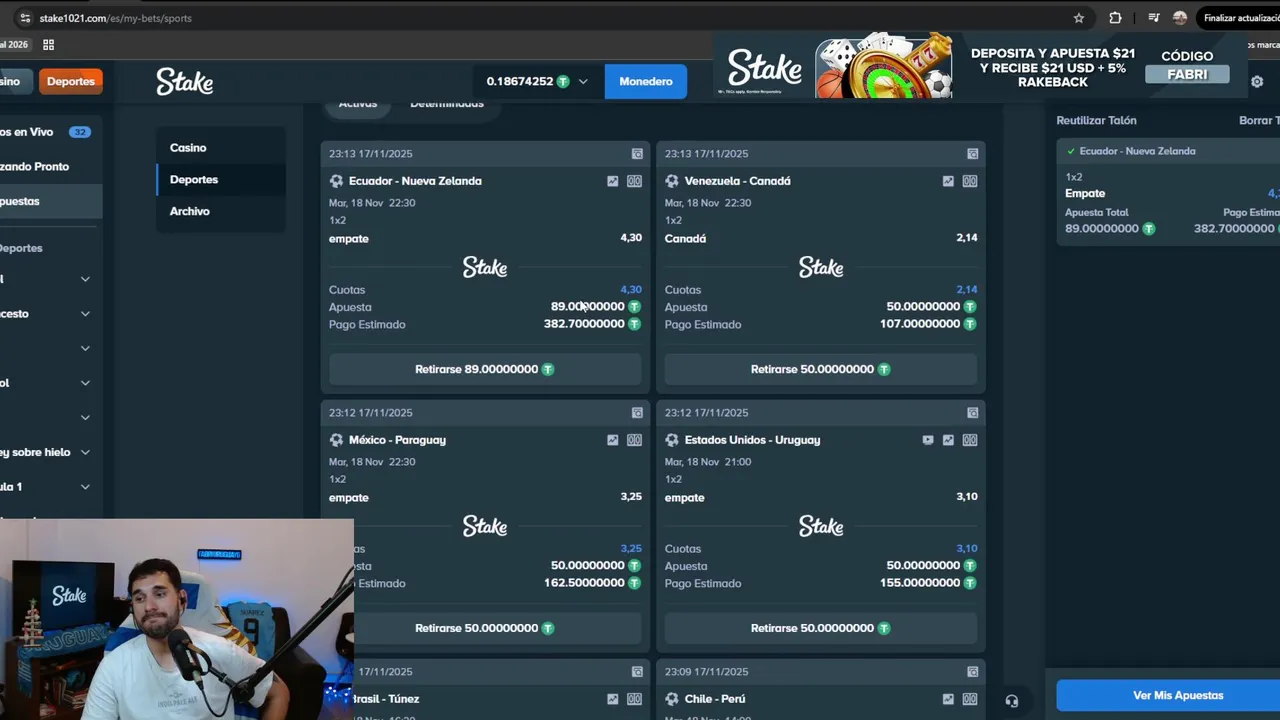Open live support headset icon
Screen dimensions: 1280x720
[1012, 701]
